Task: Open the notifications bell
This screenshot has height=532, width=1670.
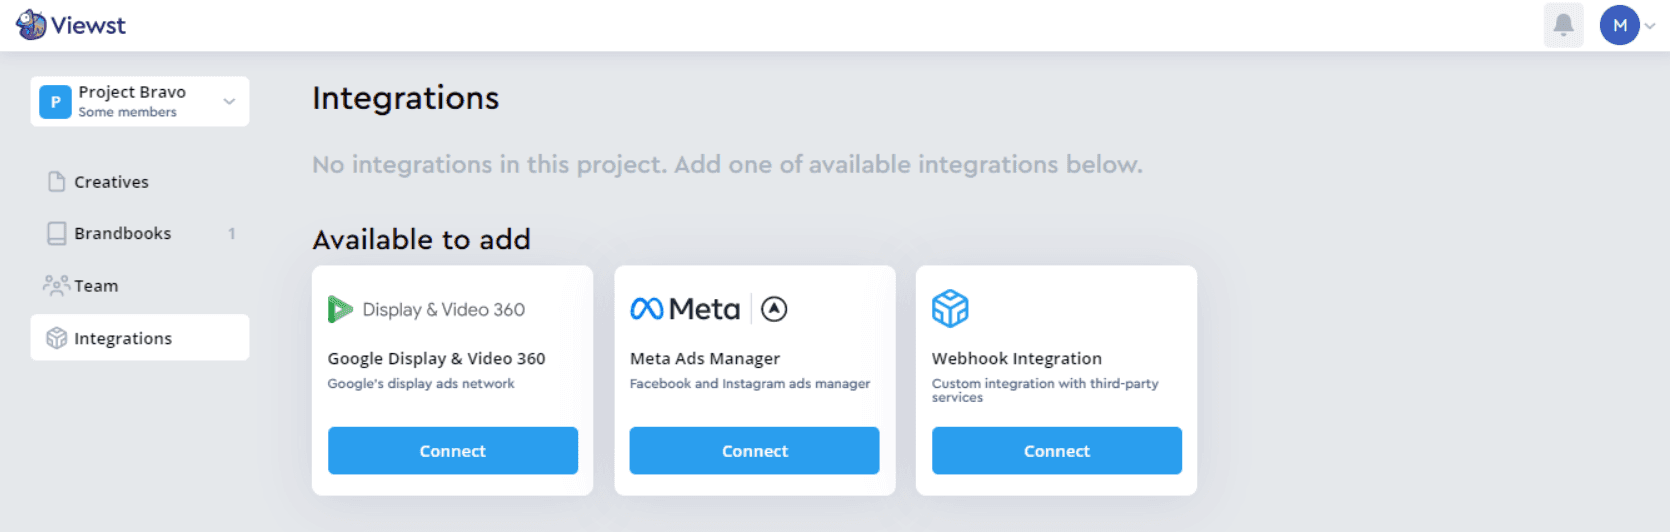Action: point(1563,25)
